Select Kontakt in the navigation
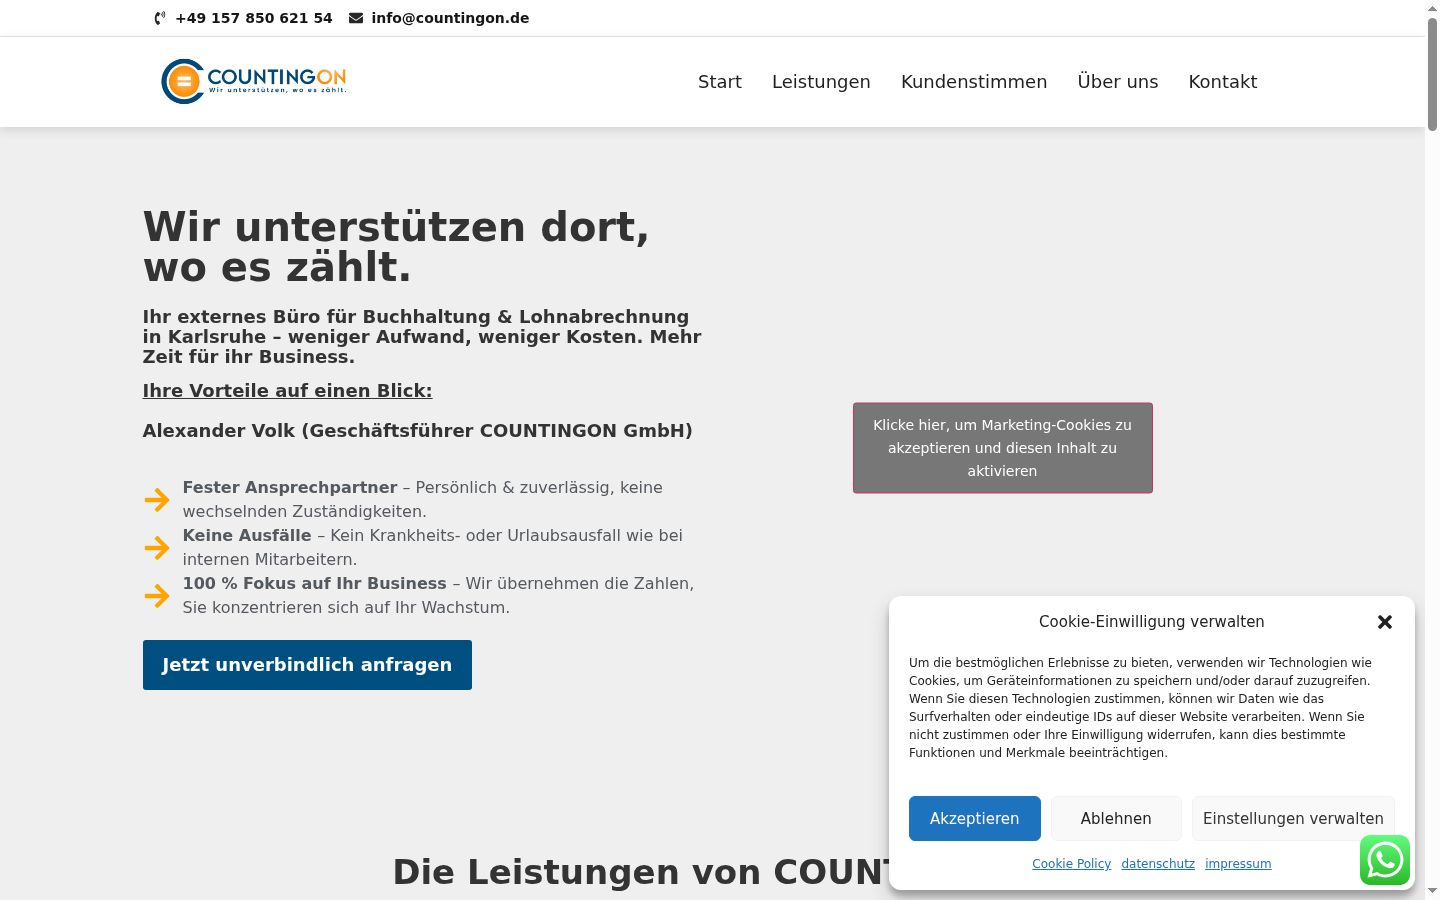1440x900 pixels. point(1223,82)
